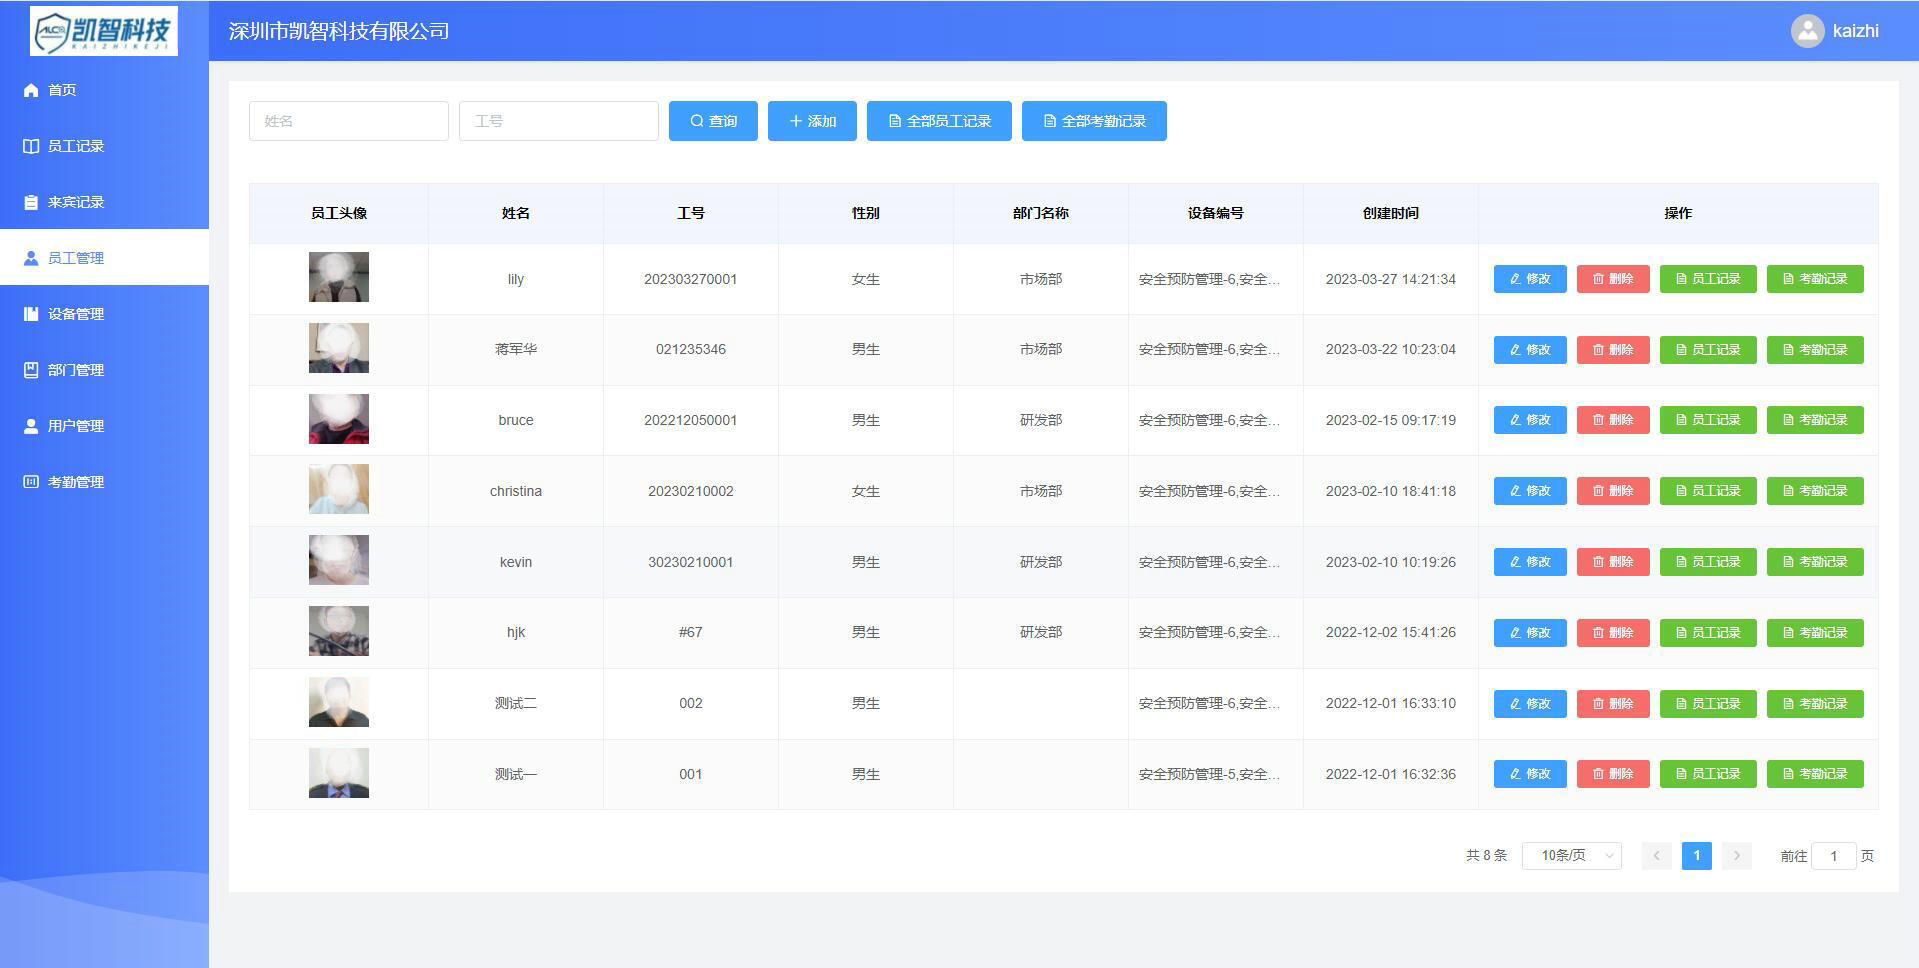
Task: Delete the 测试一 record
Action: click(x=1613, y=774)
